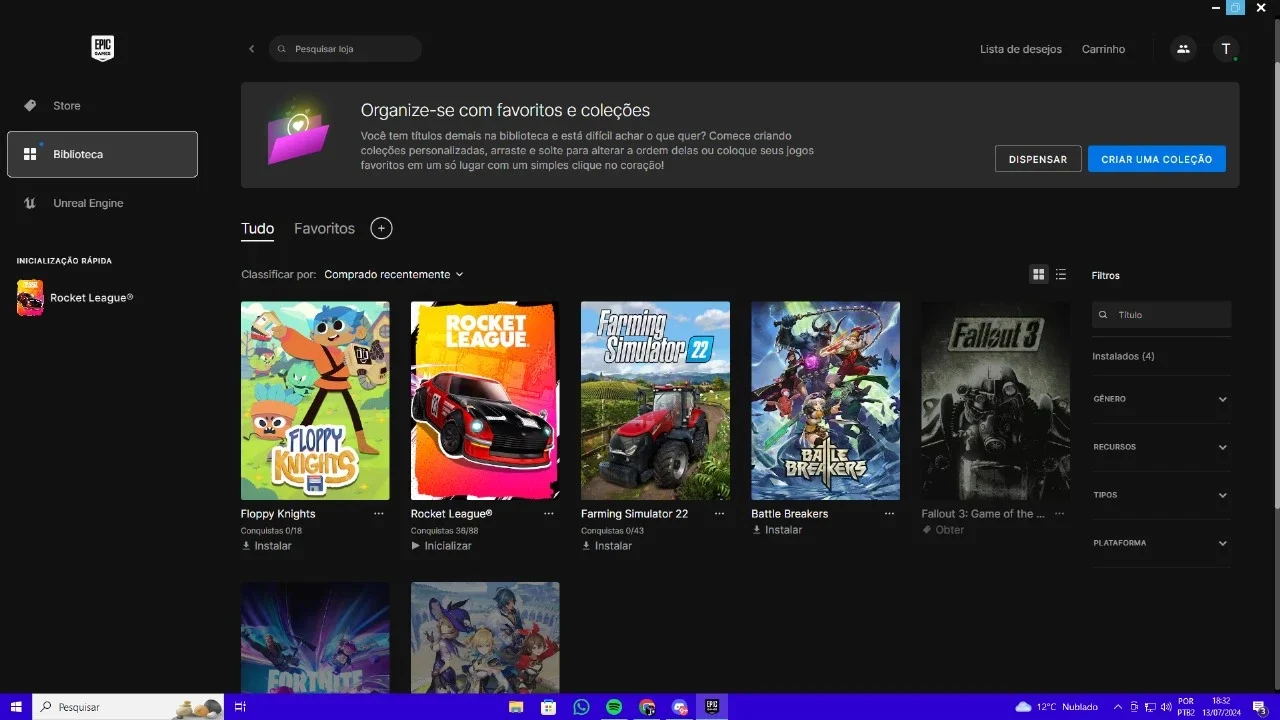Open options menu for Fallout 3
This screenshot has height=720, width=1280.
[1059, 513]
